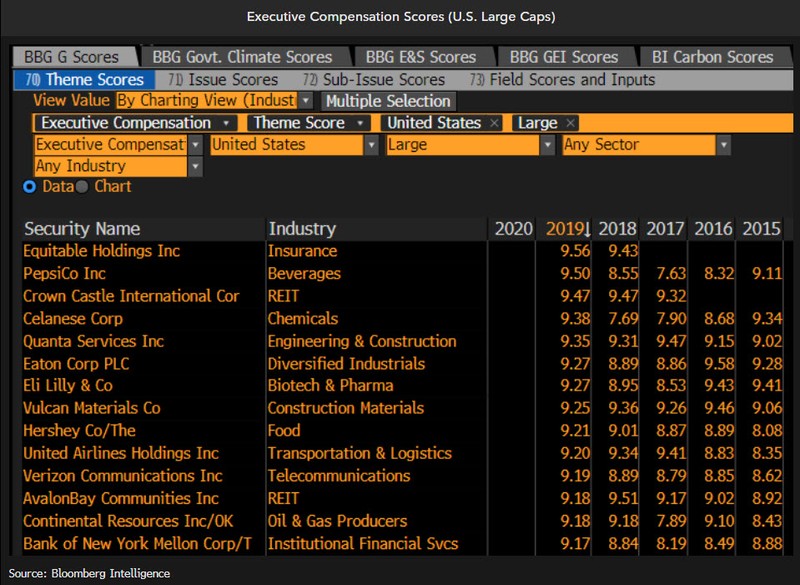Viewport: 800px width, 585px height.
Task: Open Vulcan Materials Co security
Action: [92, 408]
